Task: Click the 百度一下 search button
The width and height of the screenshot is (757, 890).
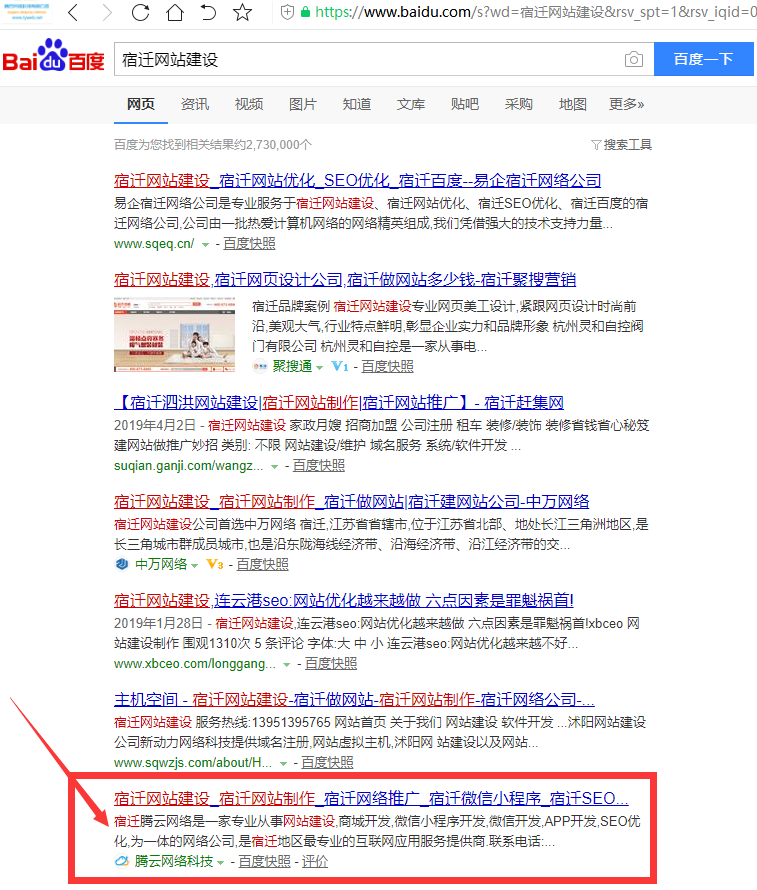Action: pyautogui.click(x=704, y=59)
